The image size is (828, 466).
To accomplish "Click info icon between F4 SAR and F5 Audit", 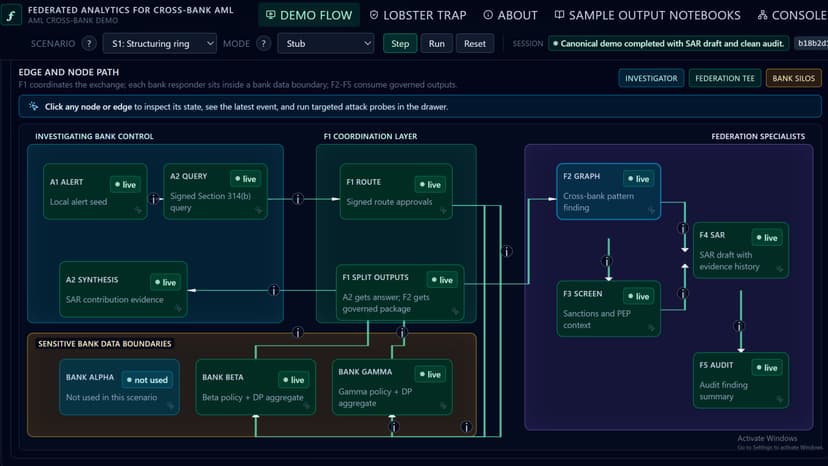I will (739, 326).
